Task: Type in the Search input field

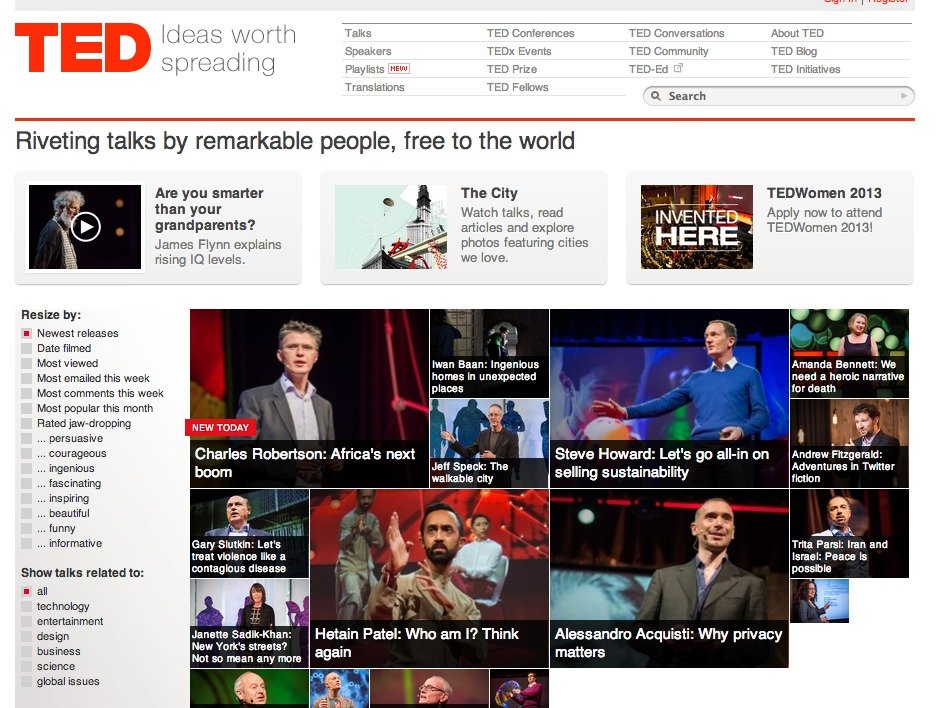Action: [x=780, y=96]
